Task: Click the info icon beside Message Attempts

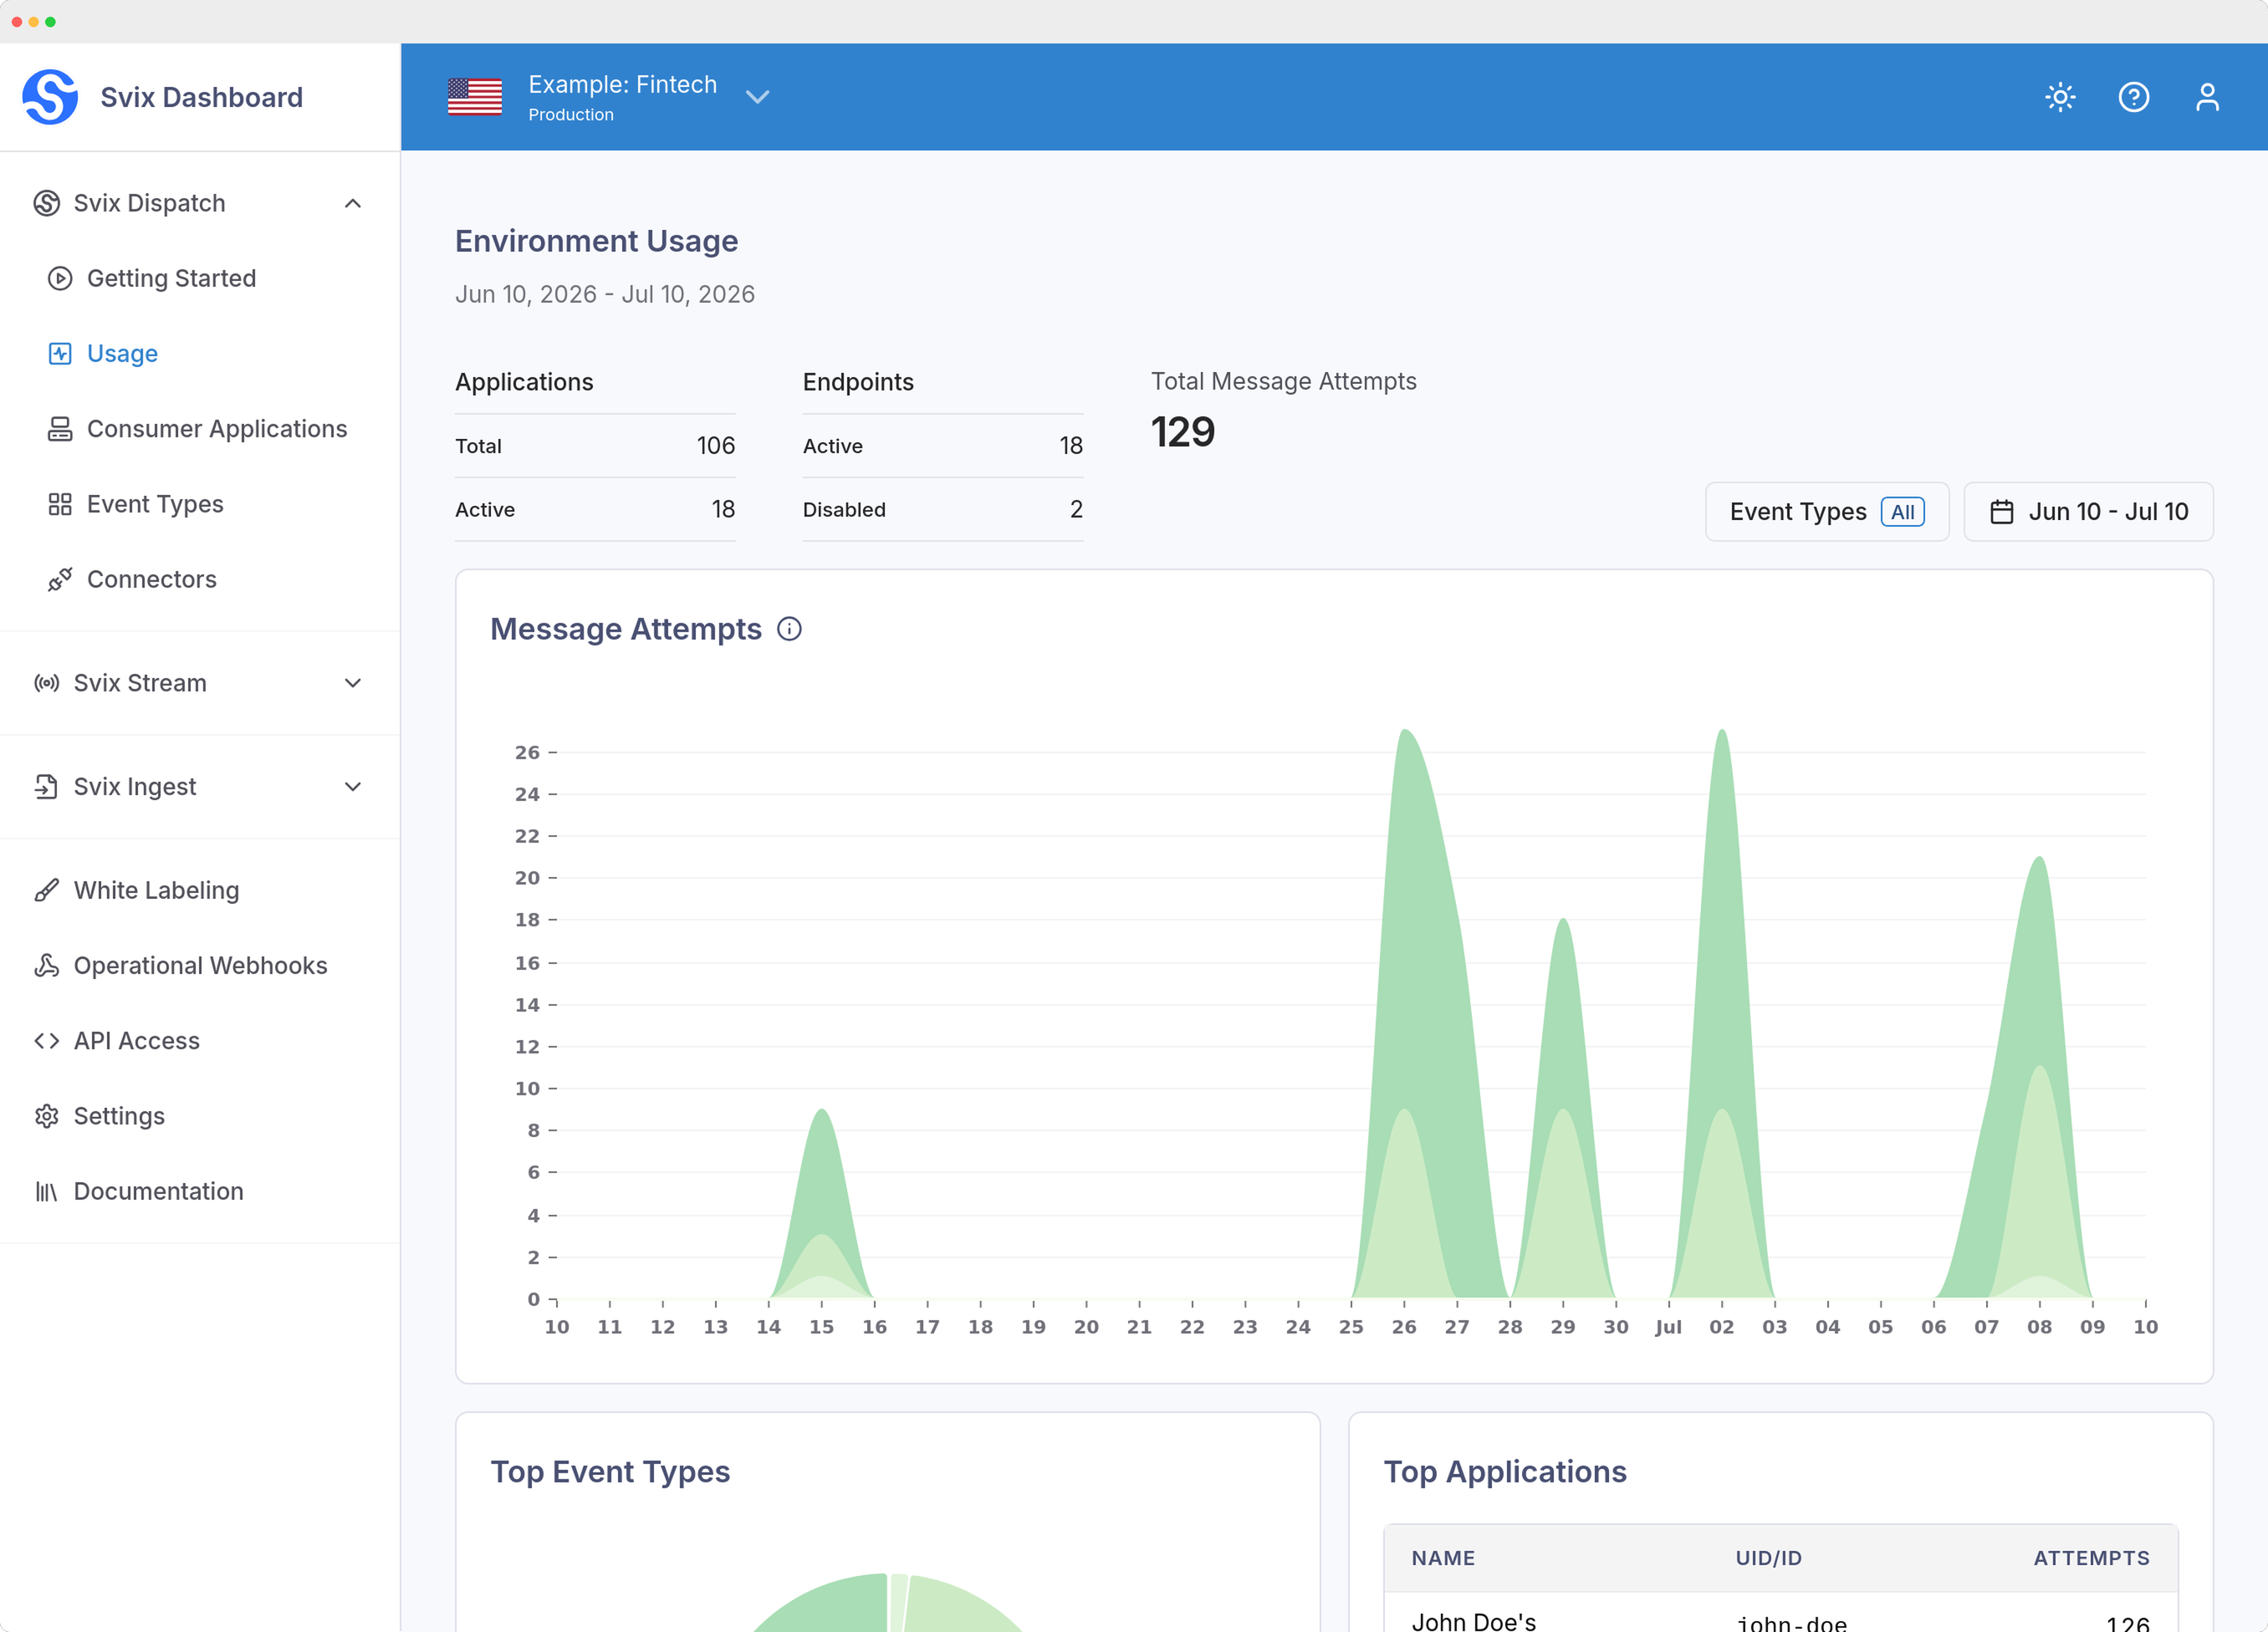Action: (x=789, y=629)
